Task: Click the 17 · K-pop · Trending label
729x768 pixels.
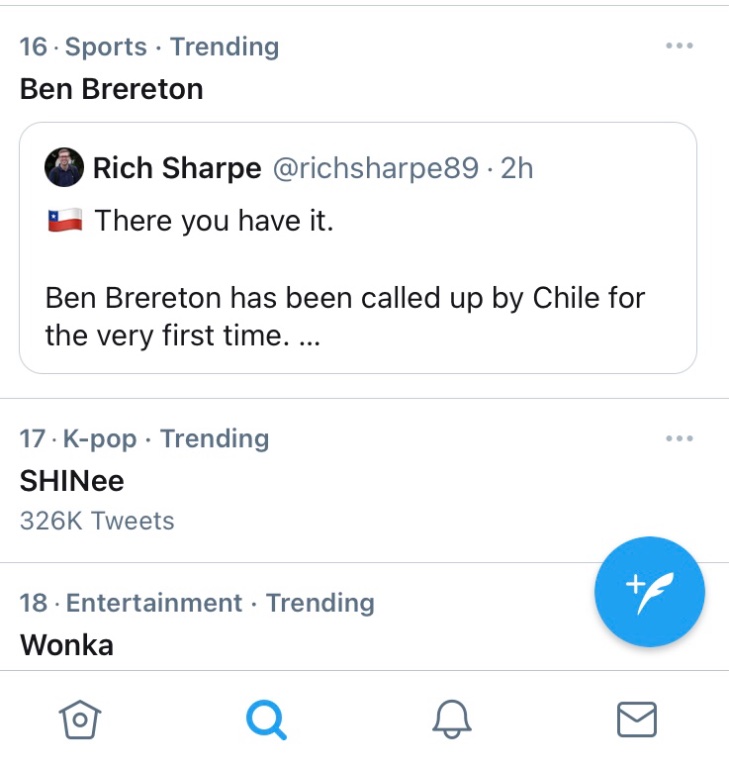Action: pos(144,439)
